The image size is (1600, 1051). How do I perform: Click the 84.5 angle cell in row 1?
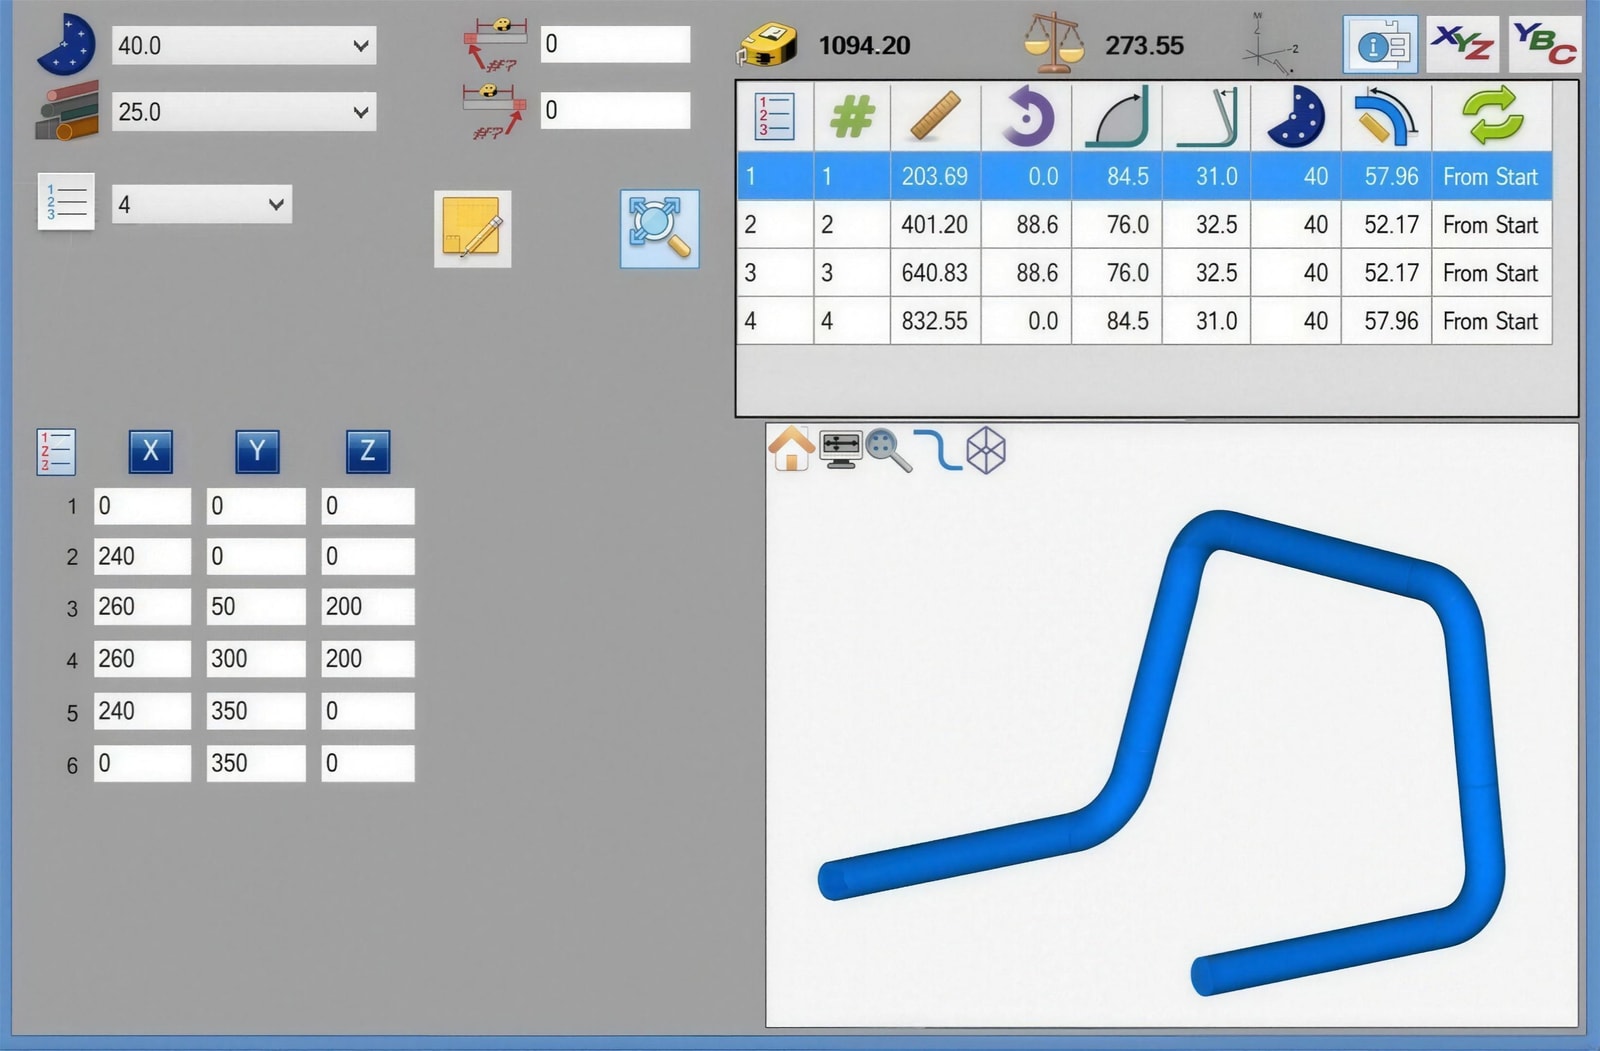point(1117,177)
